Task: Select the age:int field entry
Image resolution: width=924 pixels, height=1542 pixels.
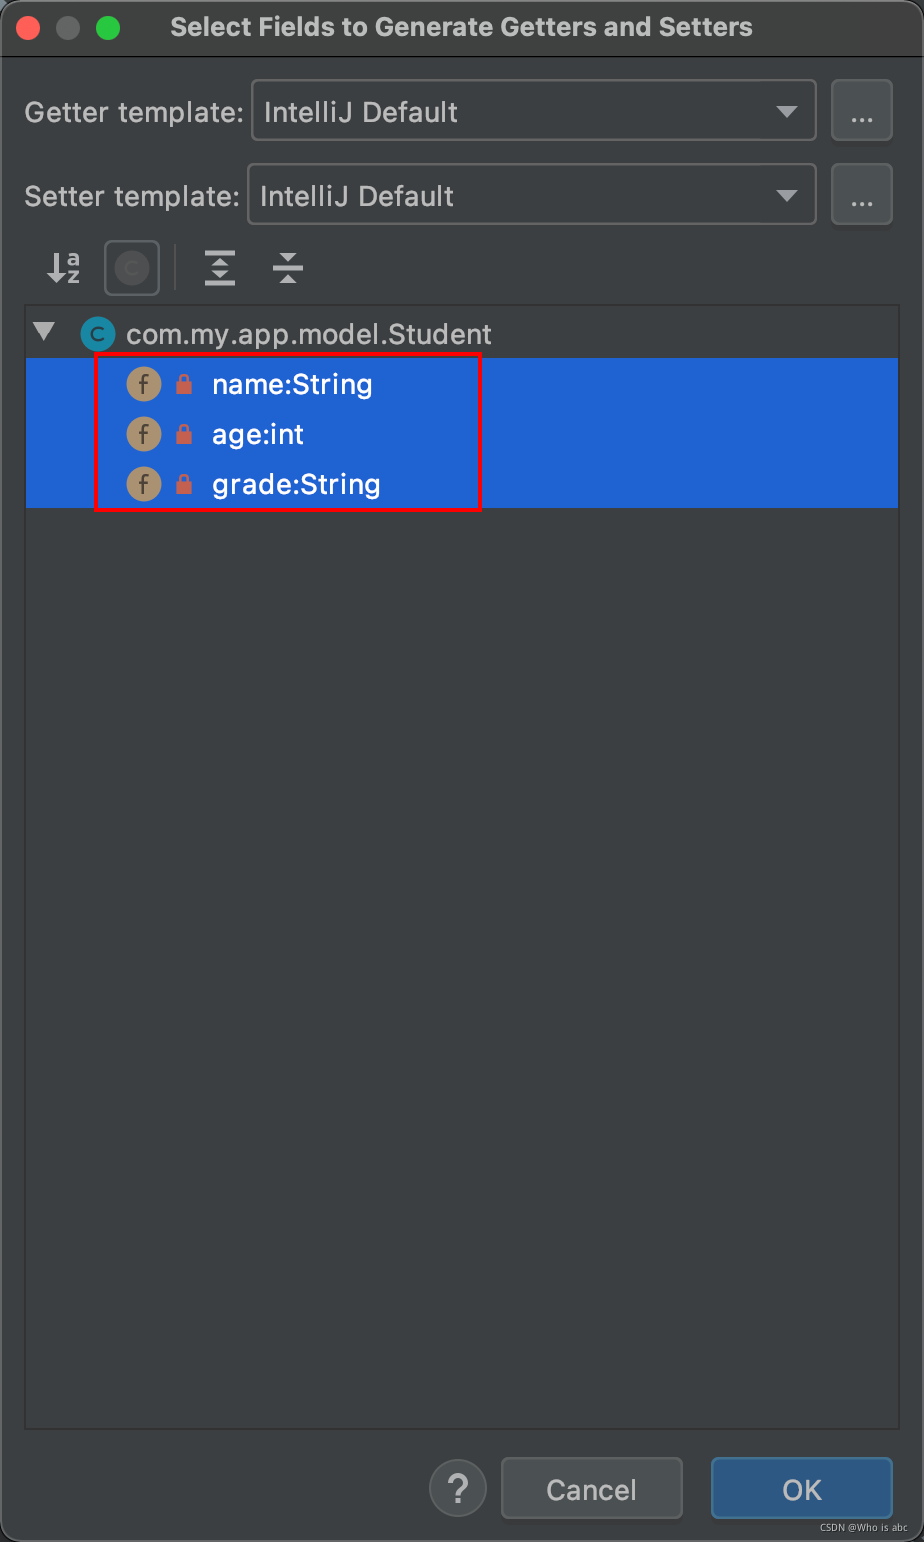Action: [258, 434]
